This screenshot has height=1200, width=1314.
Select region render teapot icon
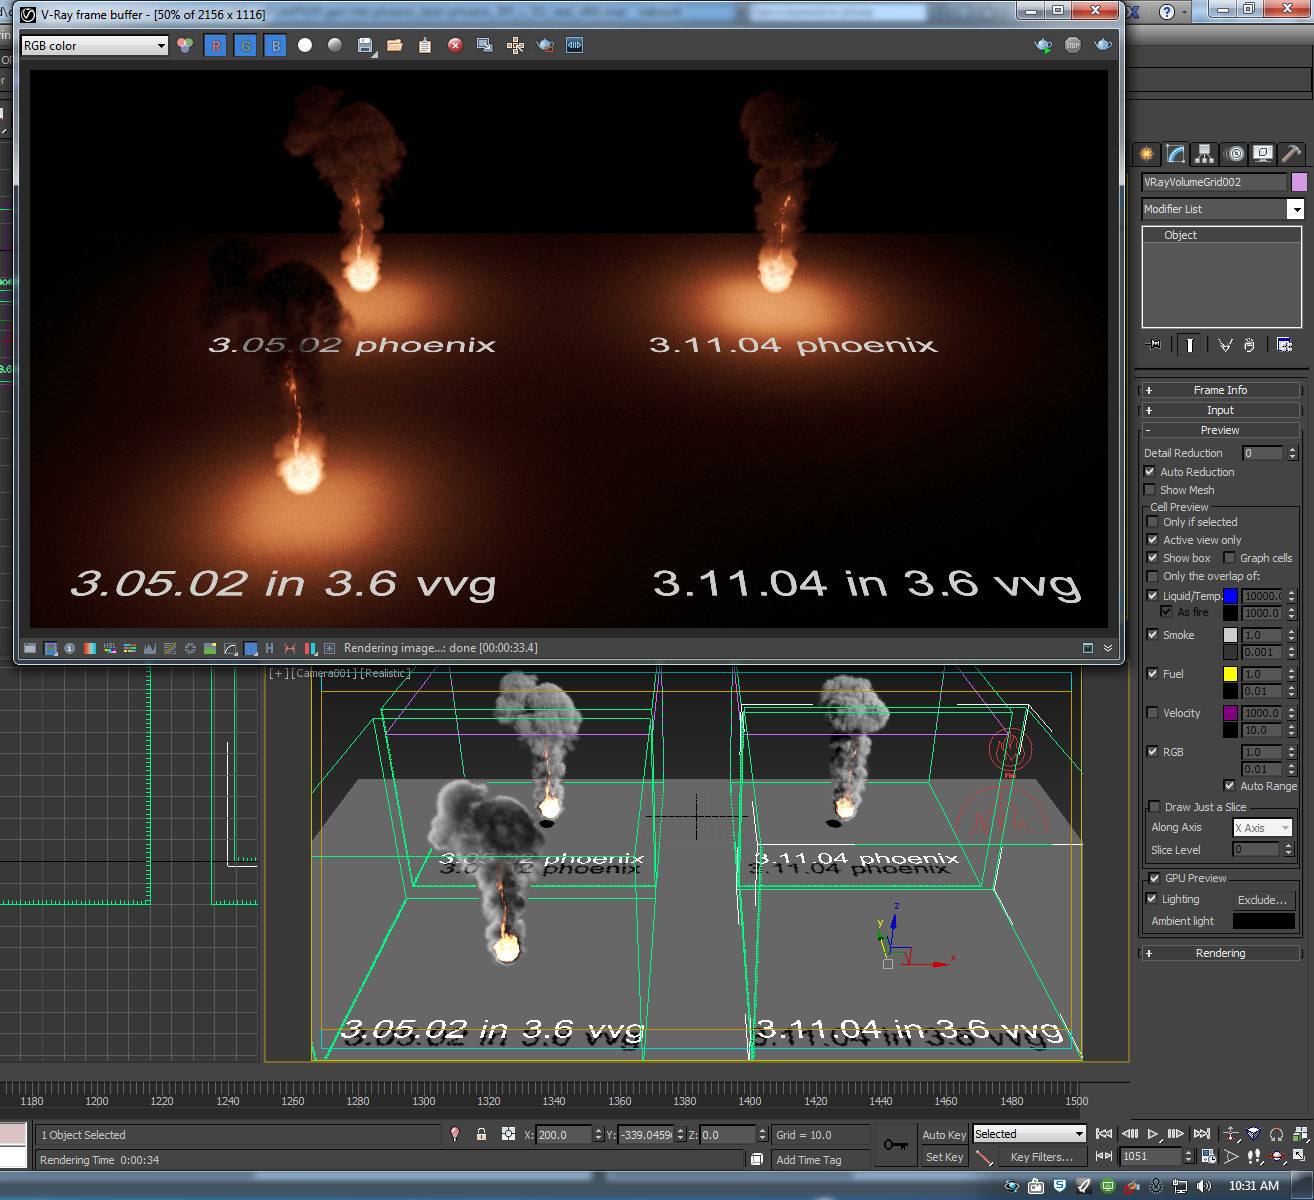click(x=545, y=46)
